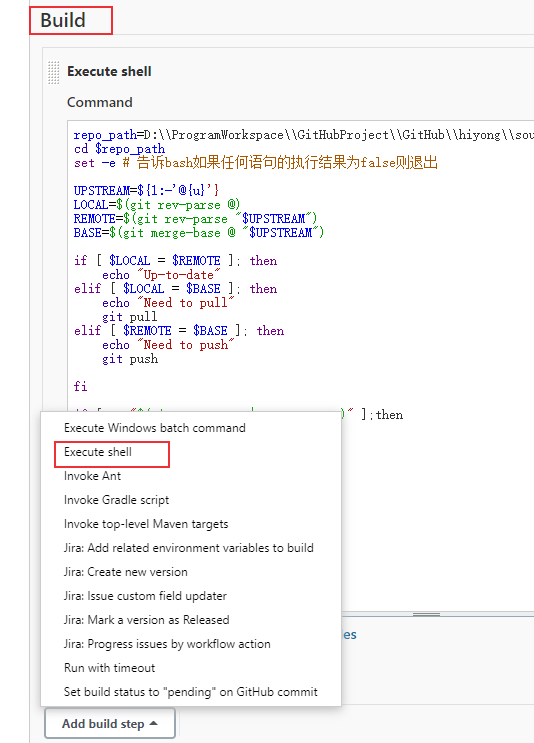534x743 pixels.
Task: Choose Jira: Mark a version as Released
Action: [146, 620]
